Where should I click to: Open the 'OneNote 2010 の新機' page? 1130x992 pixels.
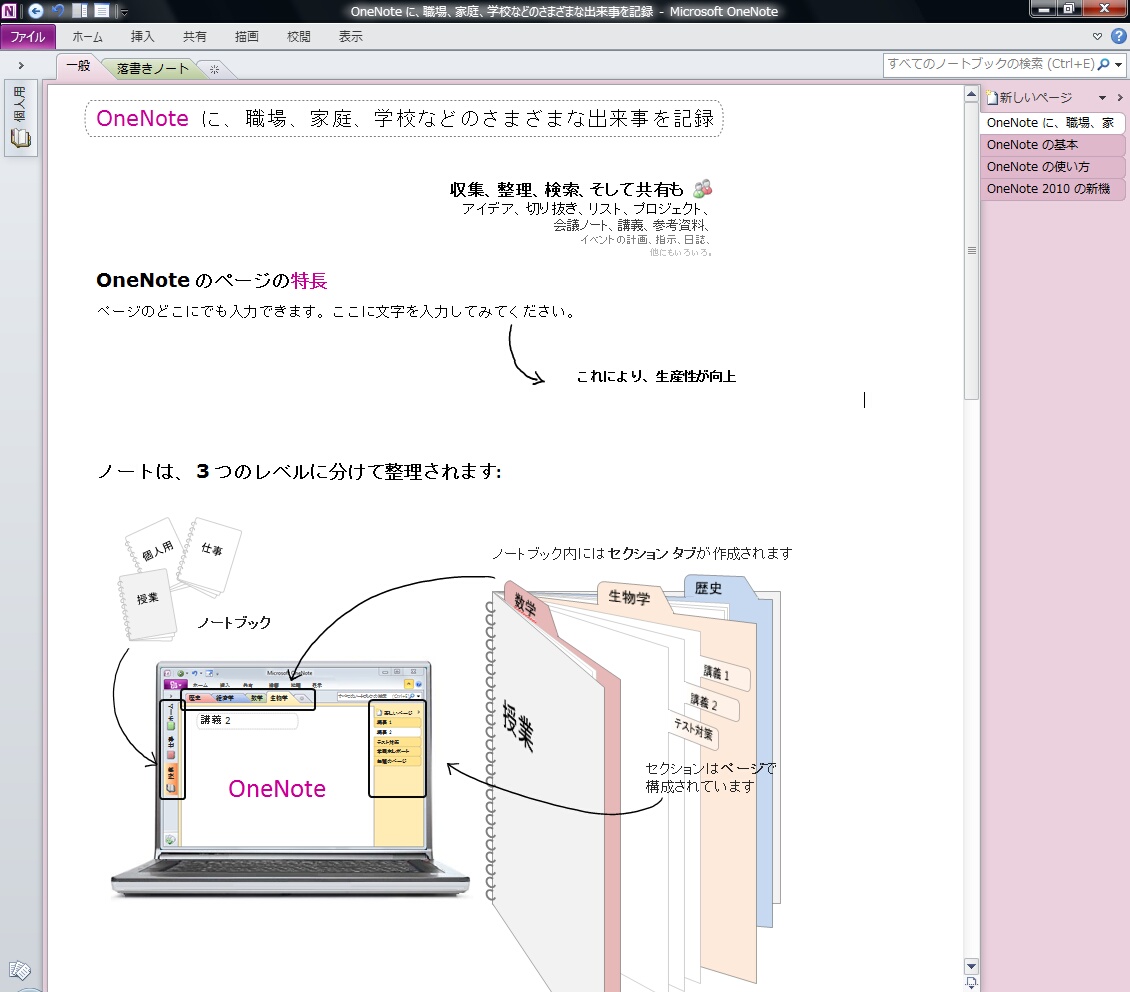(x=1051, y=189)
